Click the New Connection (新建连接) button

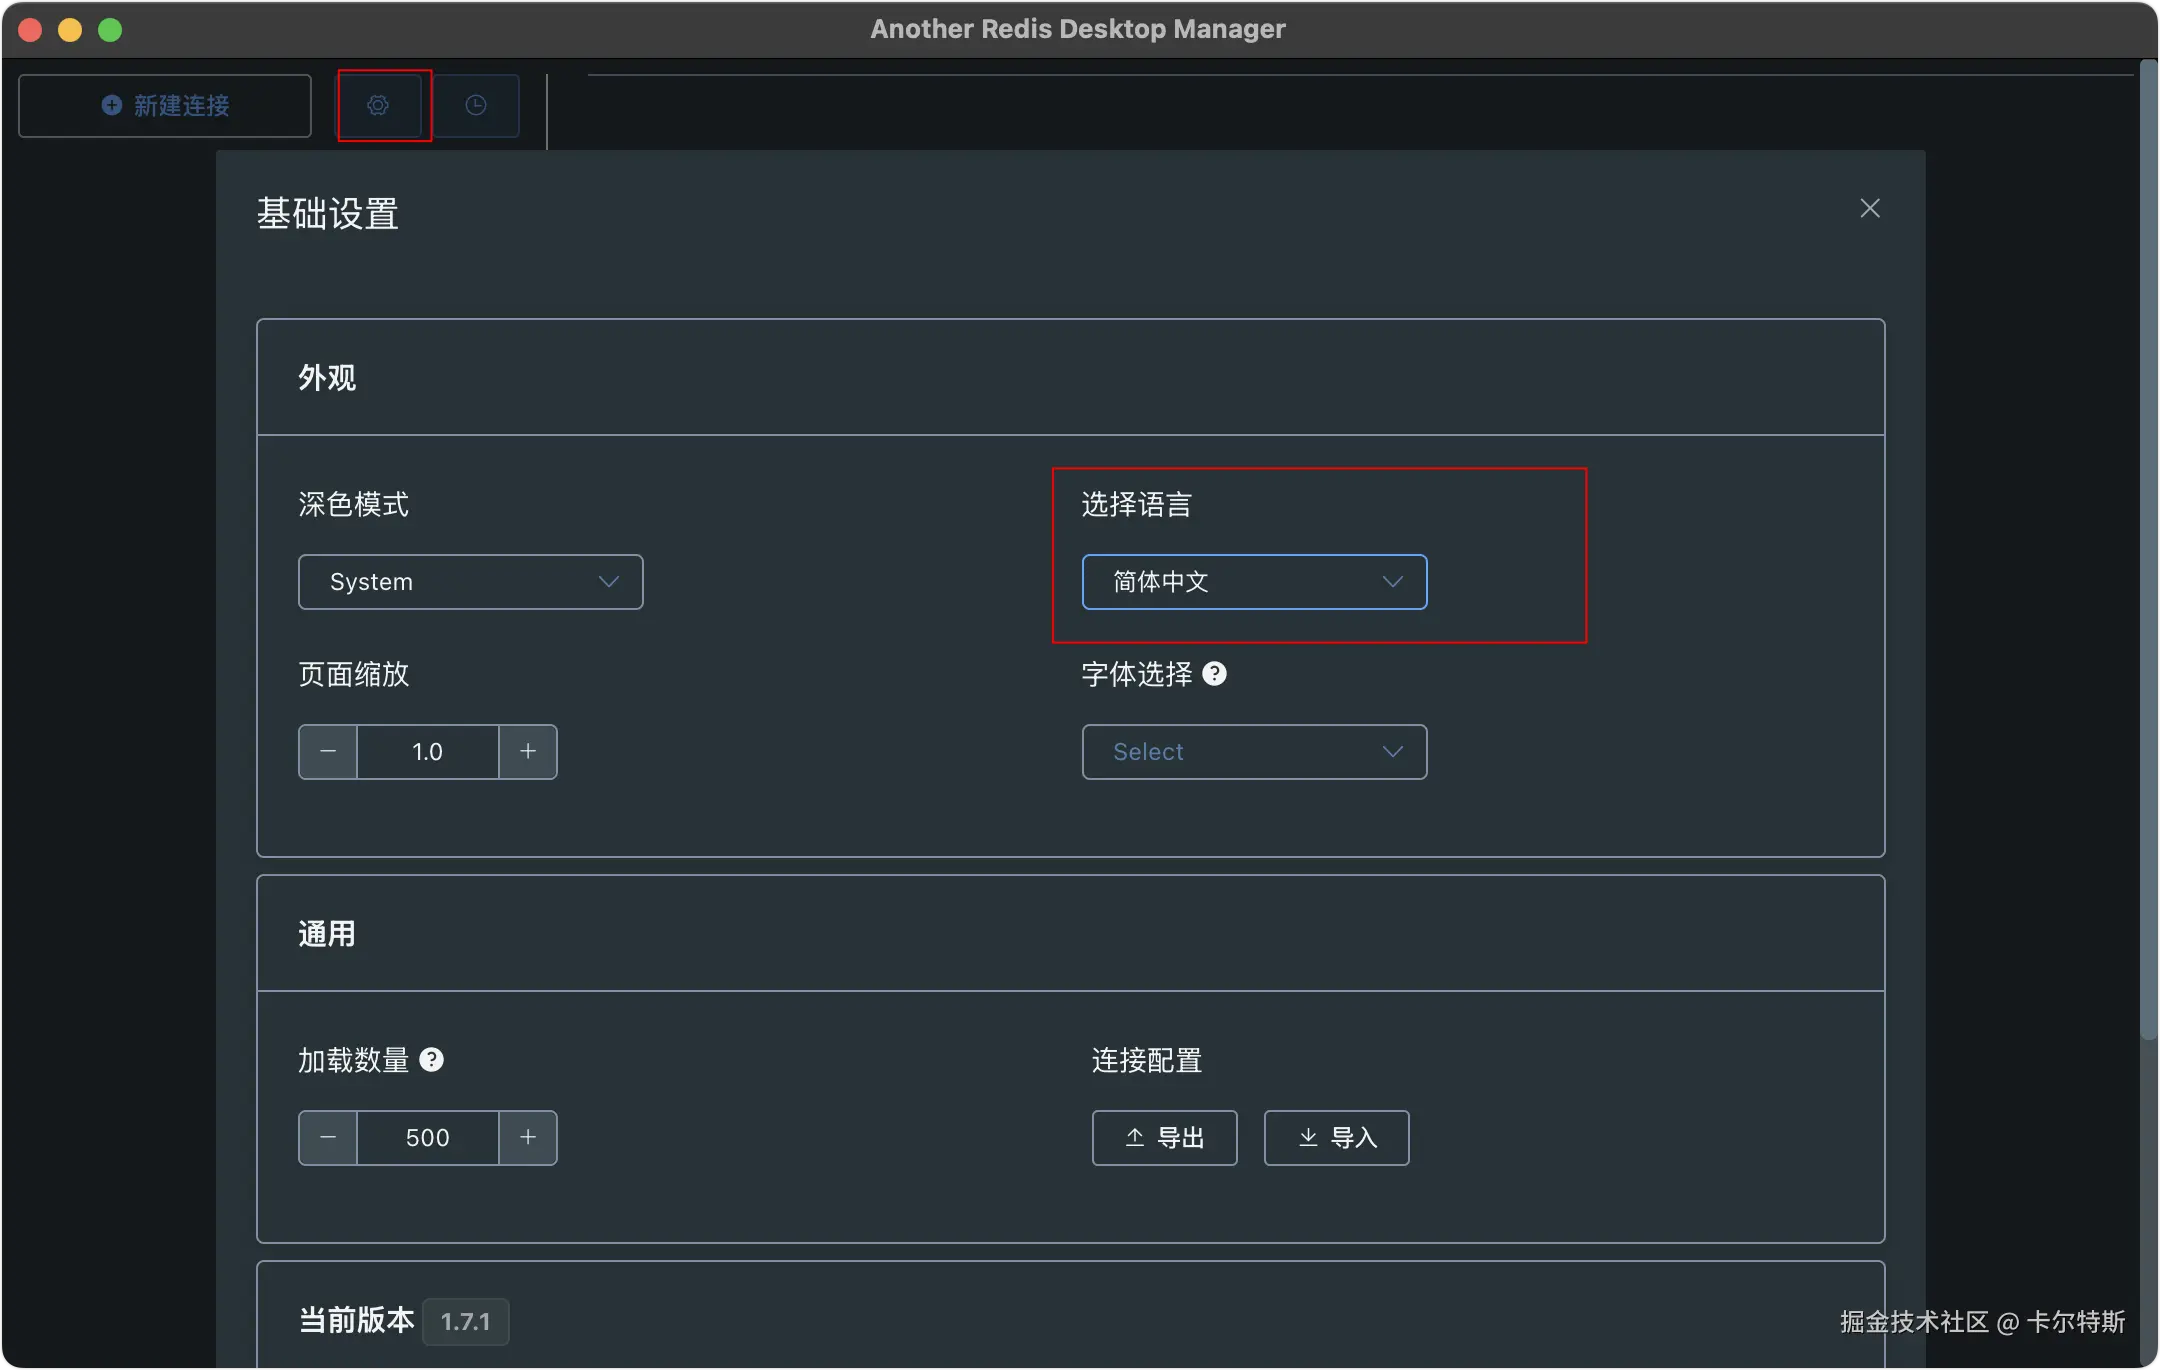click(165, 105)
